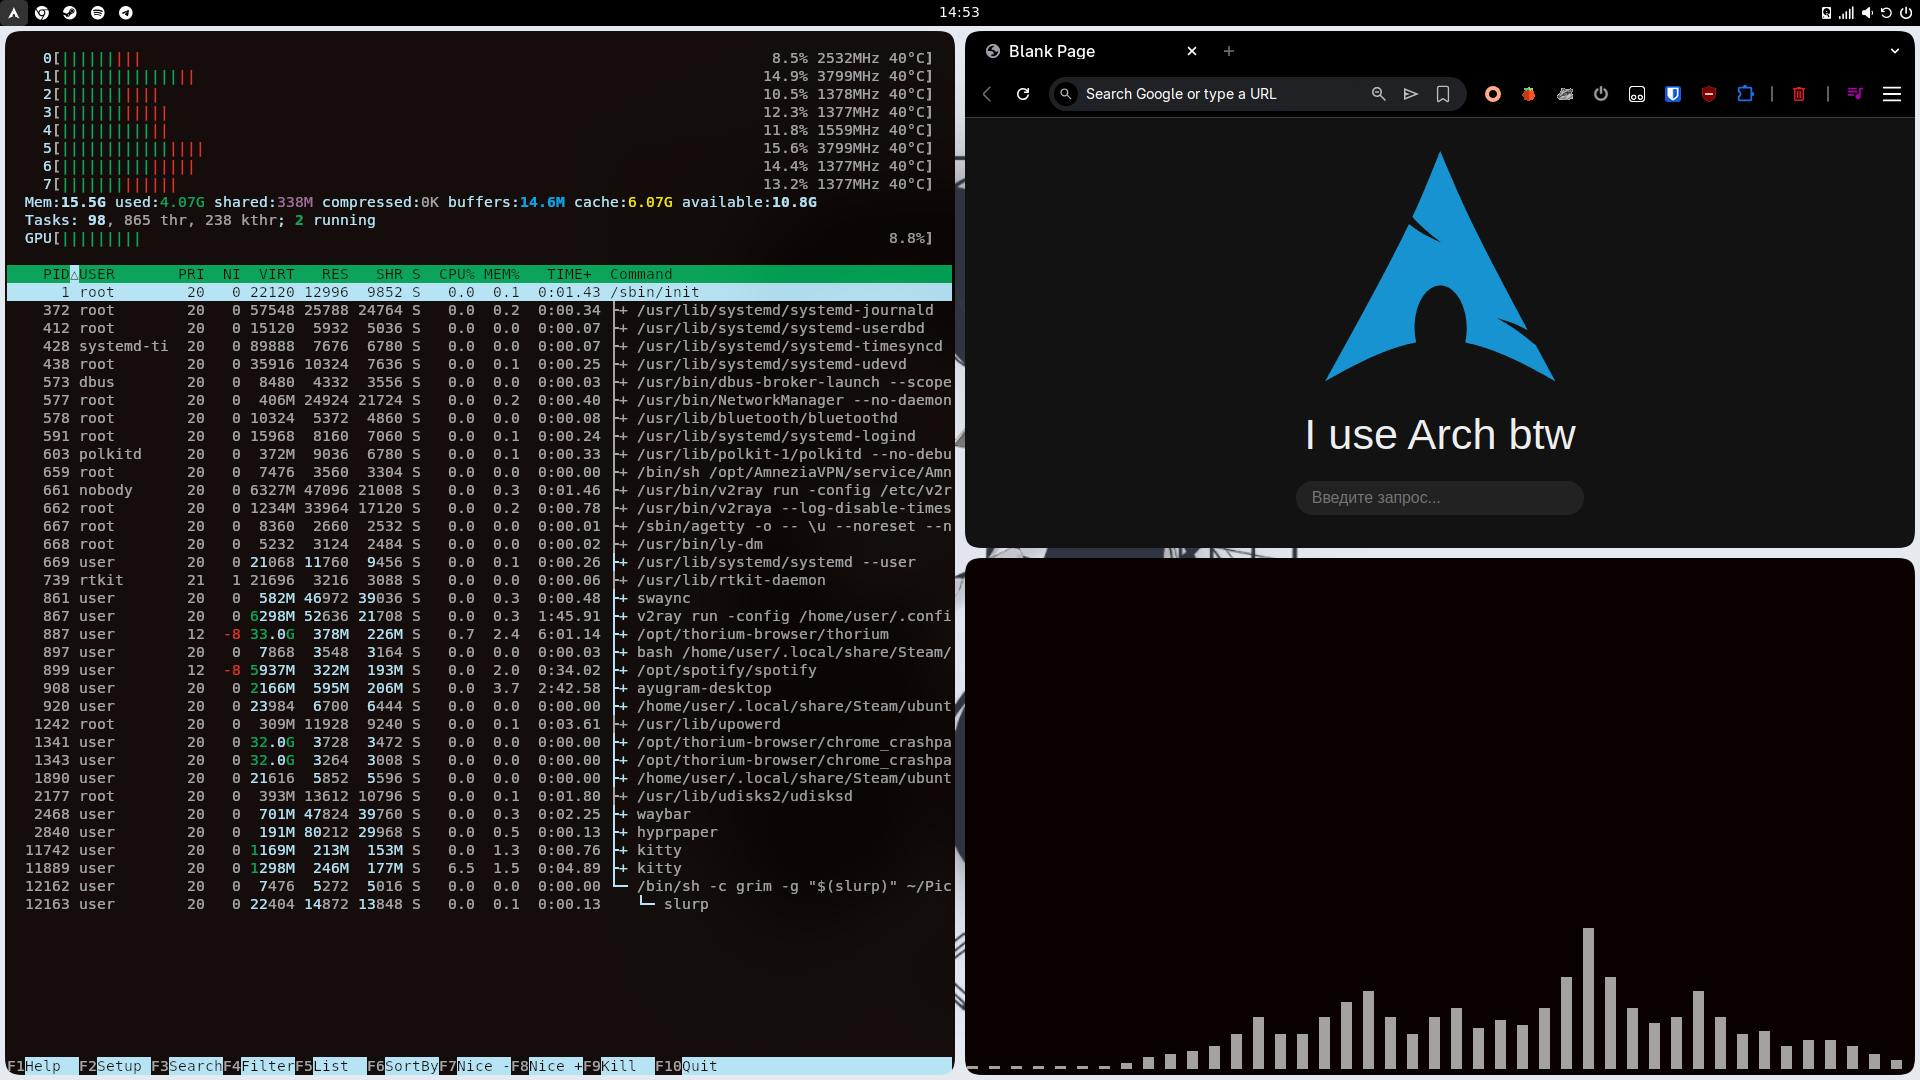The width and height of the screenshot is (1920, 1080).
Task: Open the purple media control icon
Action: tap(1855, 94)
